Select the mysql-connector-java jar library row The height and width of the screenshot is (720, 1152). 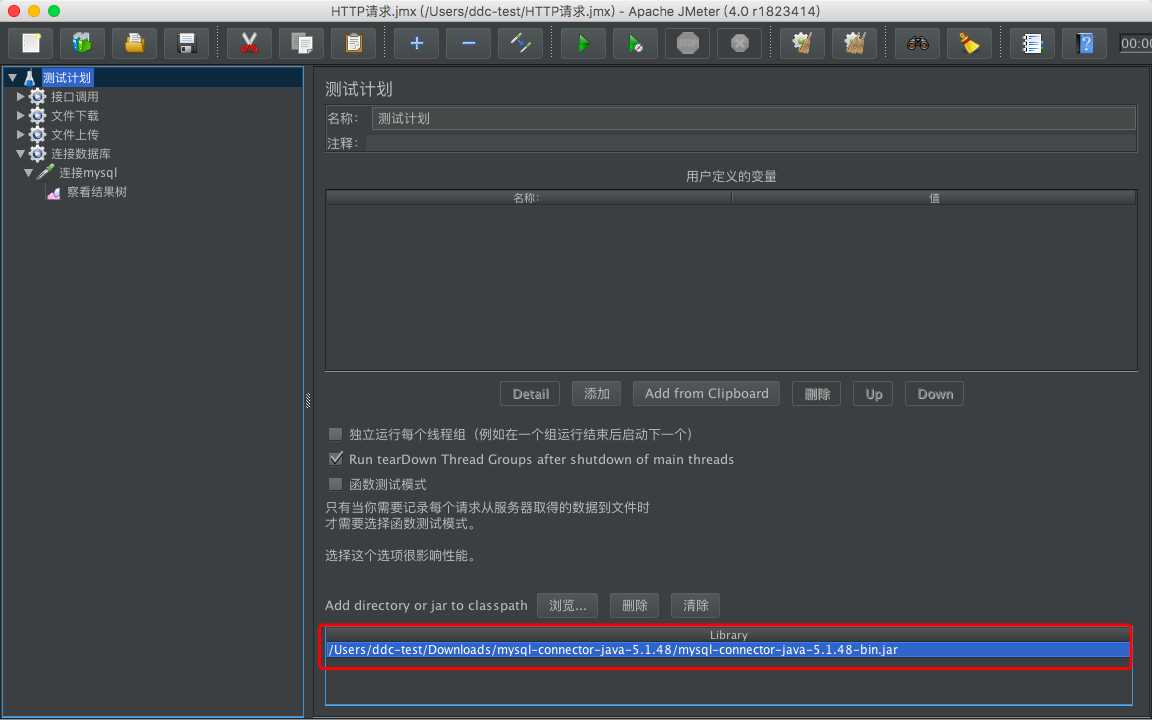pyautogui.click(x=727, y=649)
